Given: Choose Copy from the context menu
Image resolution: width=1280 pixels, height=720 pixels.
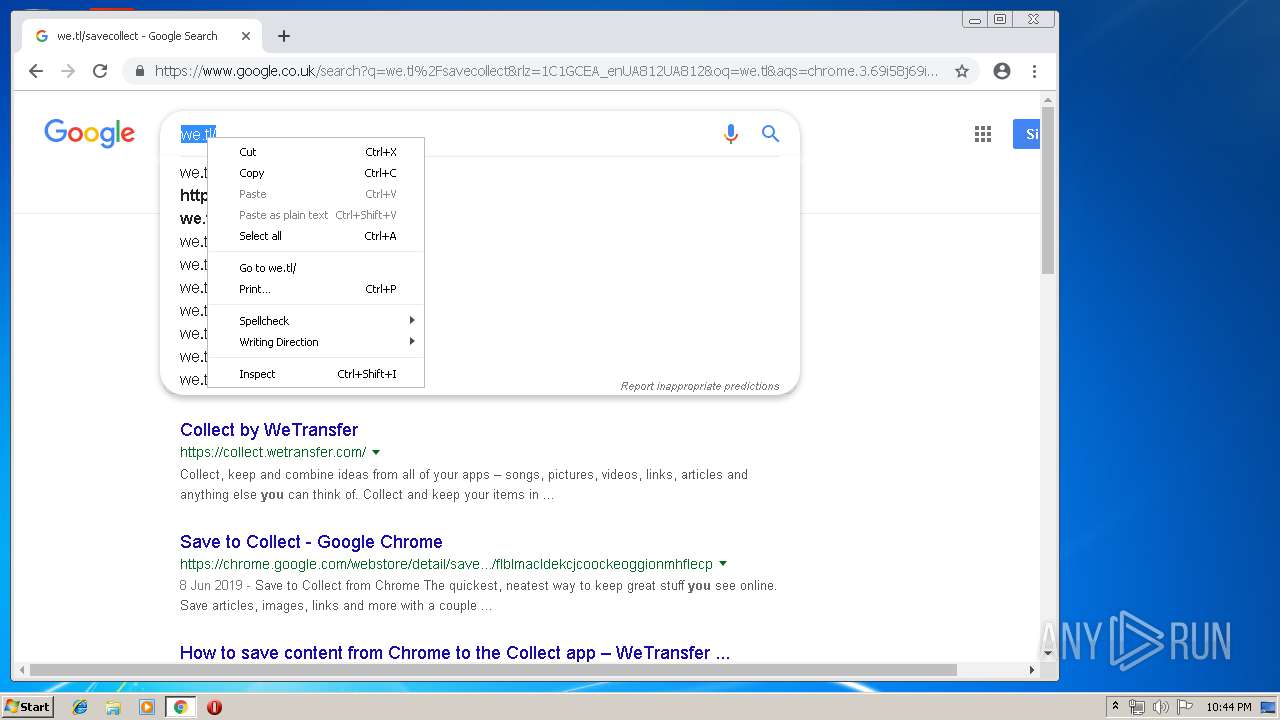Looking at the screenshot, I should [316, 173].
